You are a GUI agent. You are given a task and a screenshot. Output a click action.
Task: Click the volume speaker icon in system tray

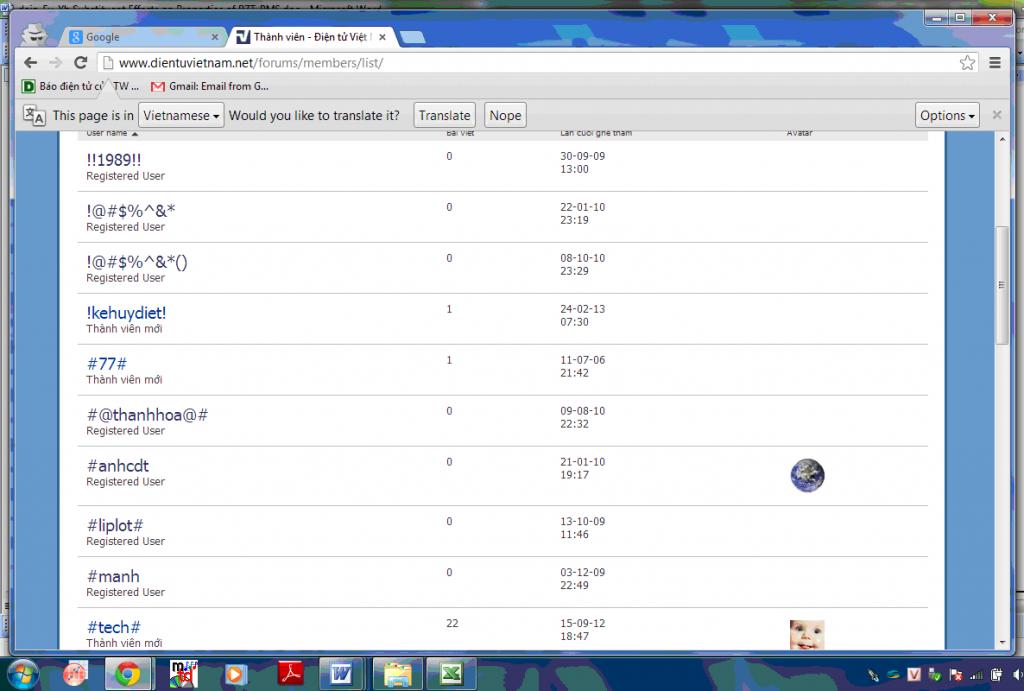pyautogui.click(x=1017, y=675)
